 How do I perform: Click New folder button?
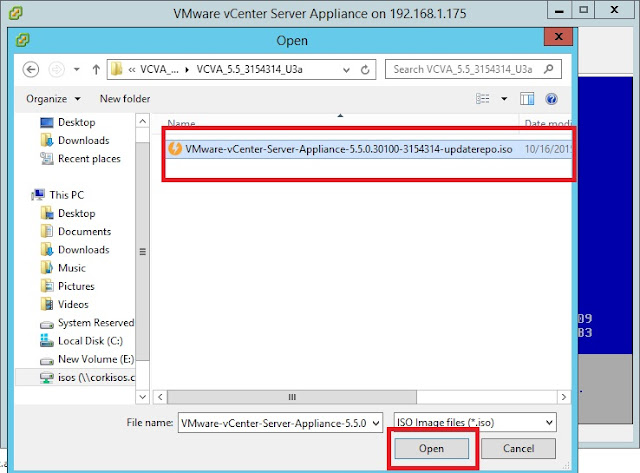coord(125,99)
